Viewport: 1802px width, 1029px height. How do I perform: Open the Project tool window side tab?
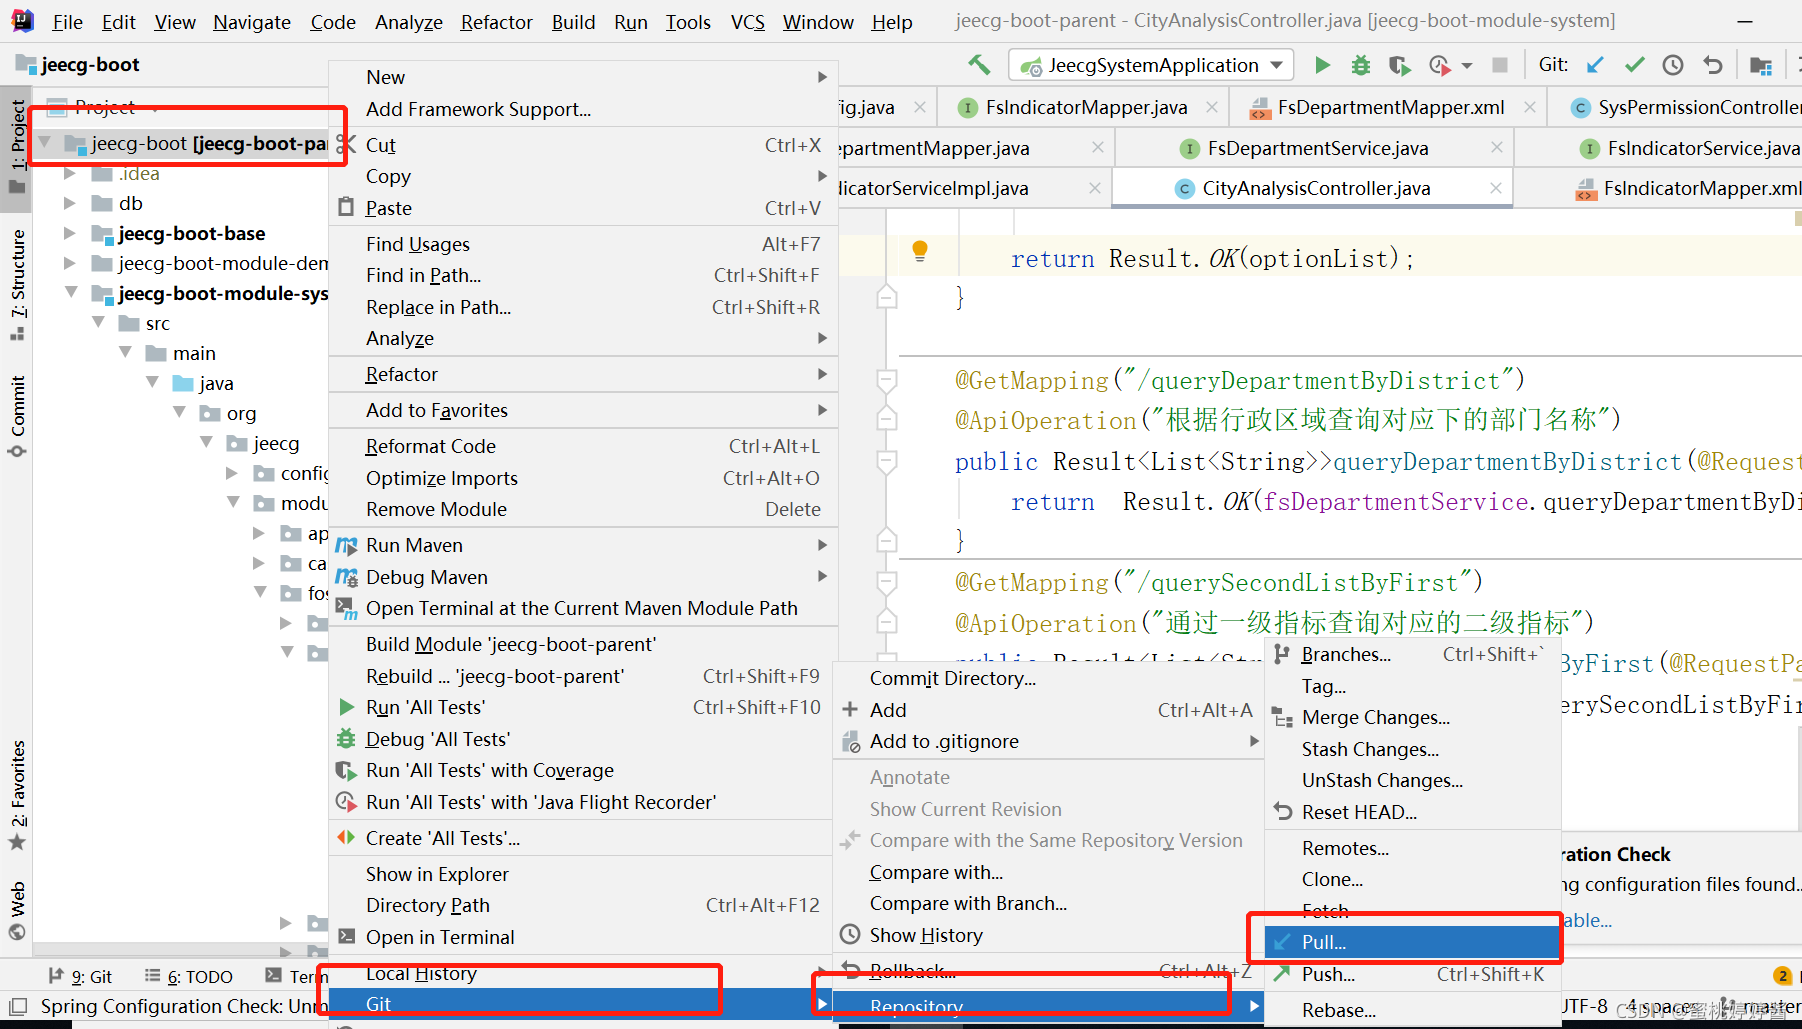(17, 147)
